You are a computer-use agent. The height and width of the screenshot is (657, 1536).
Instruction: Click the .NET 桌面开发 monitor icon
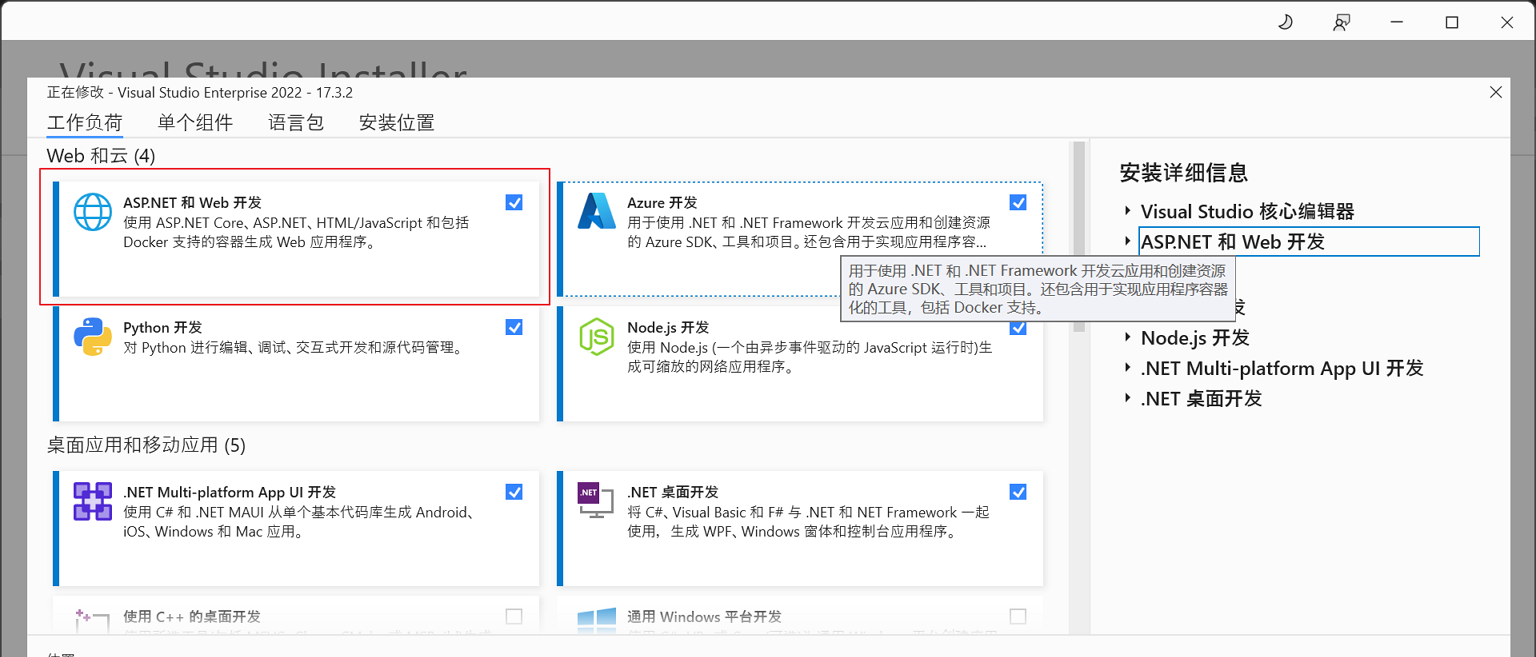point(597,502)
